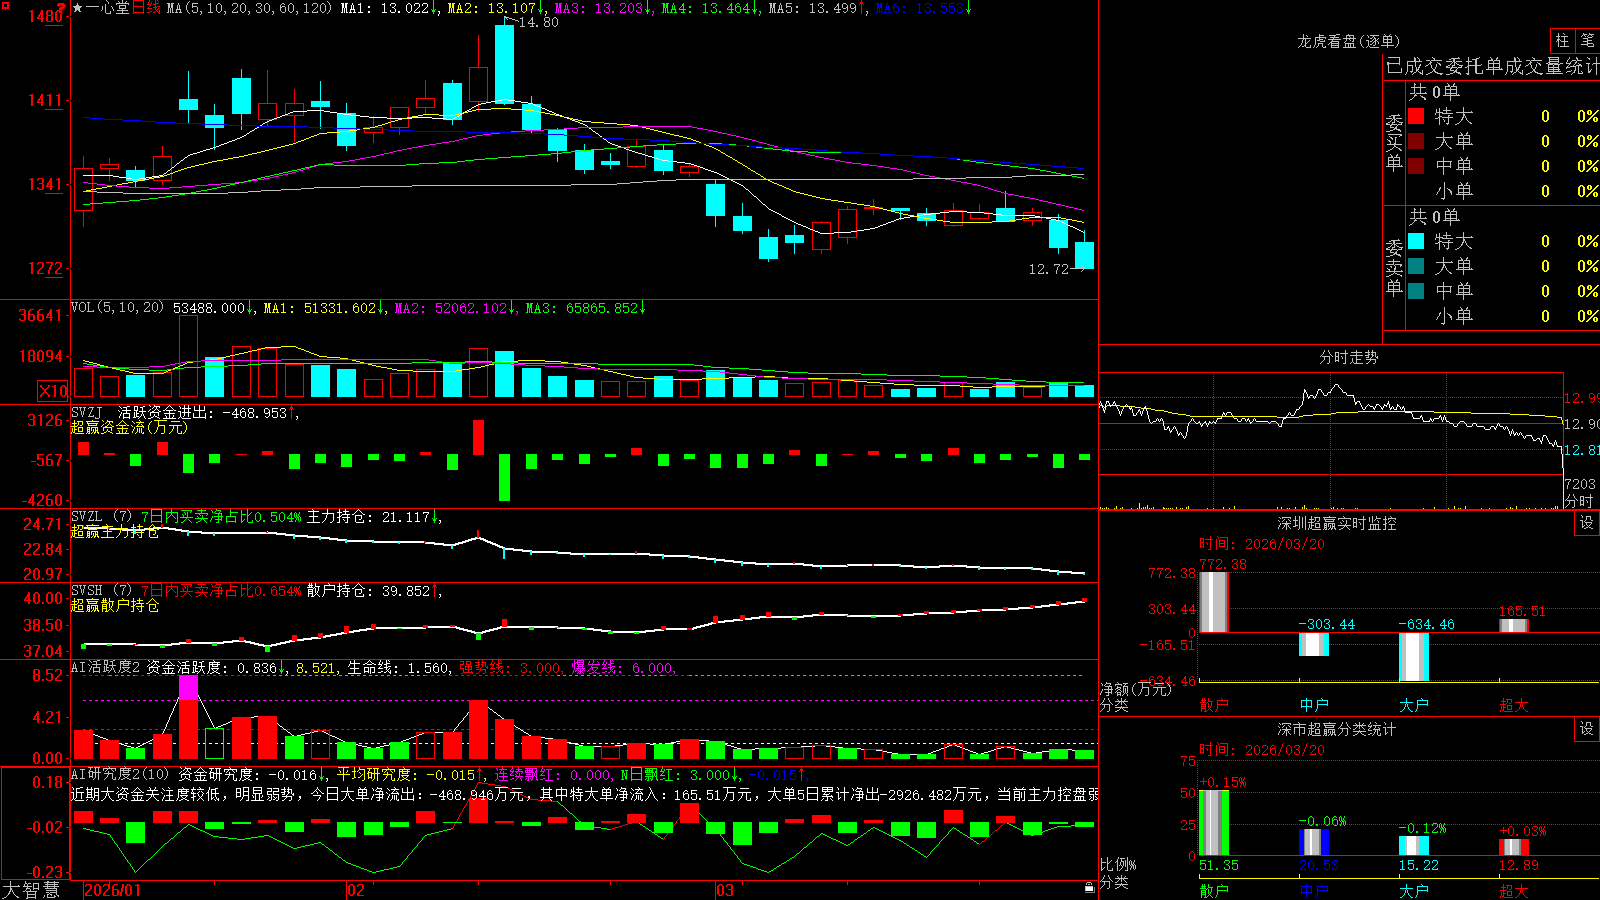Click the 分时走势 panel title

pos(1349,357)
